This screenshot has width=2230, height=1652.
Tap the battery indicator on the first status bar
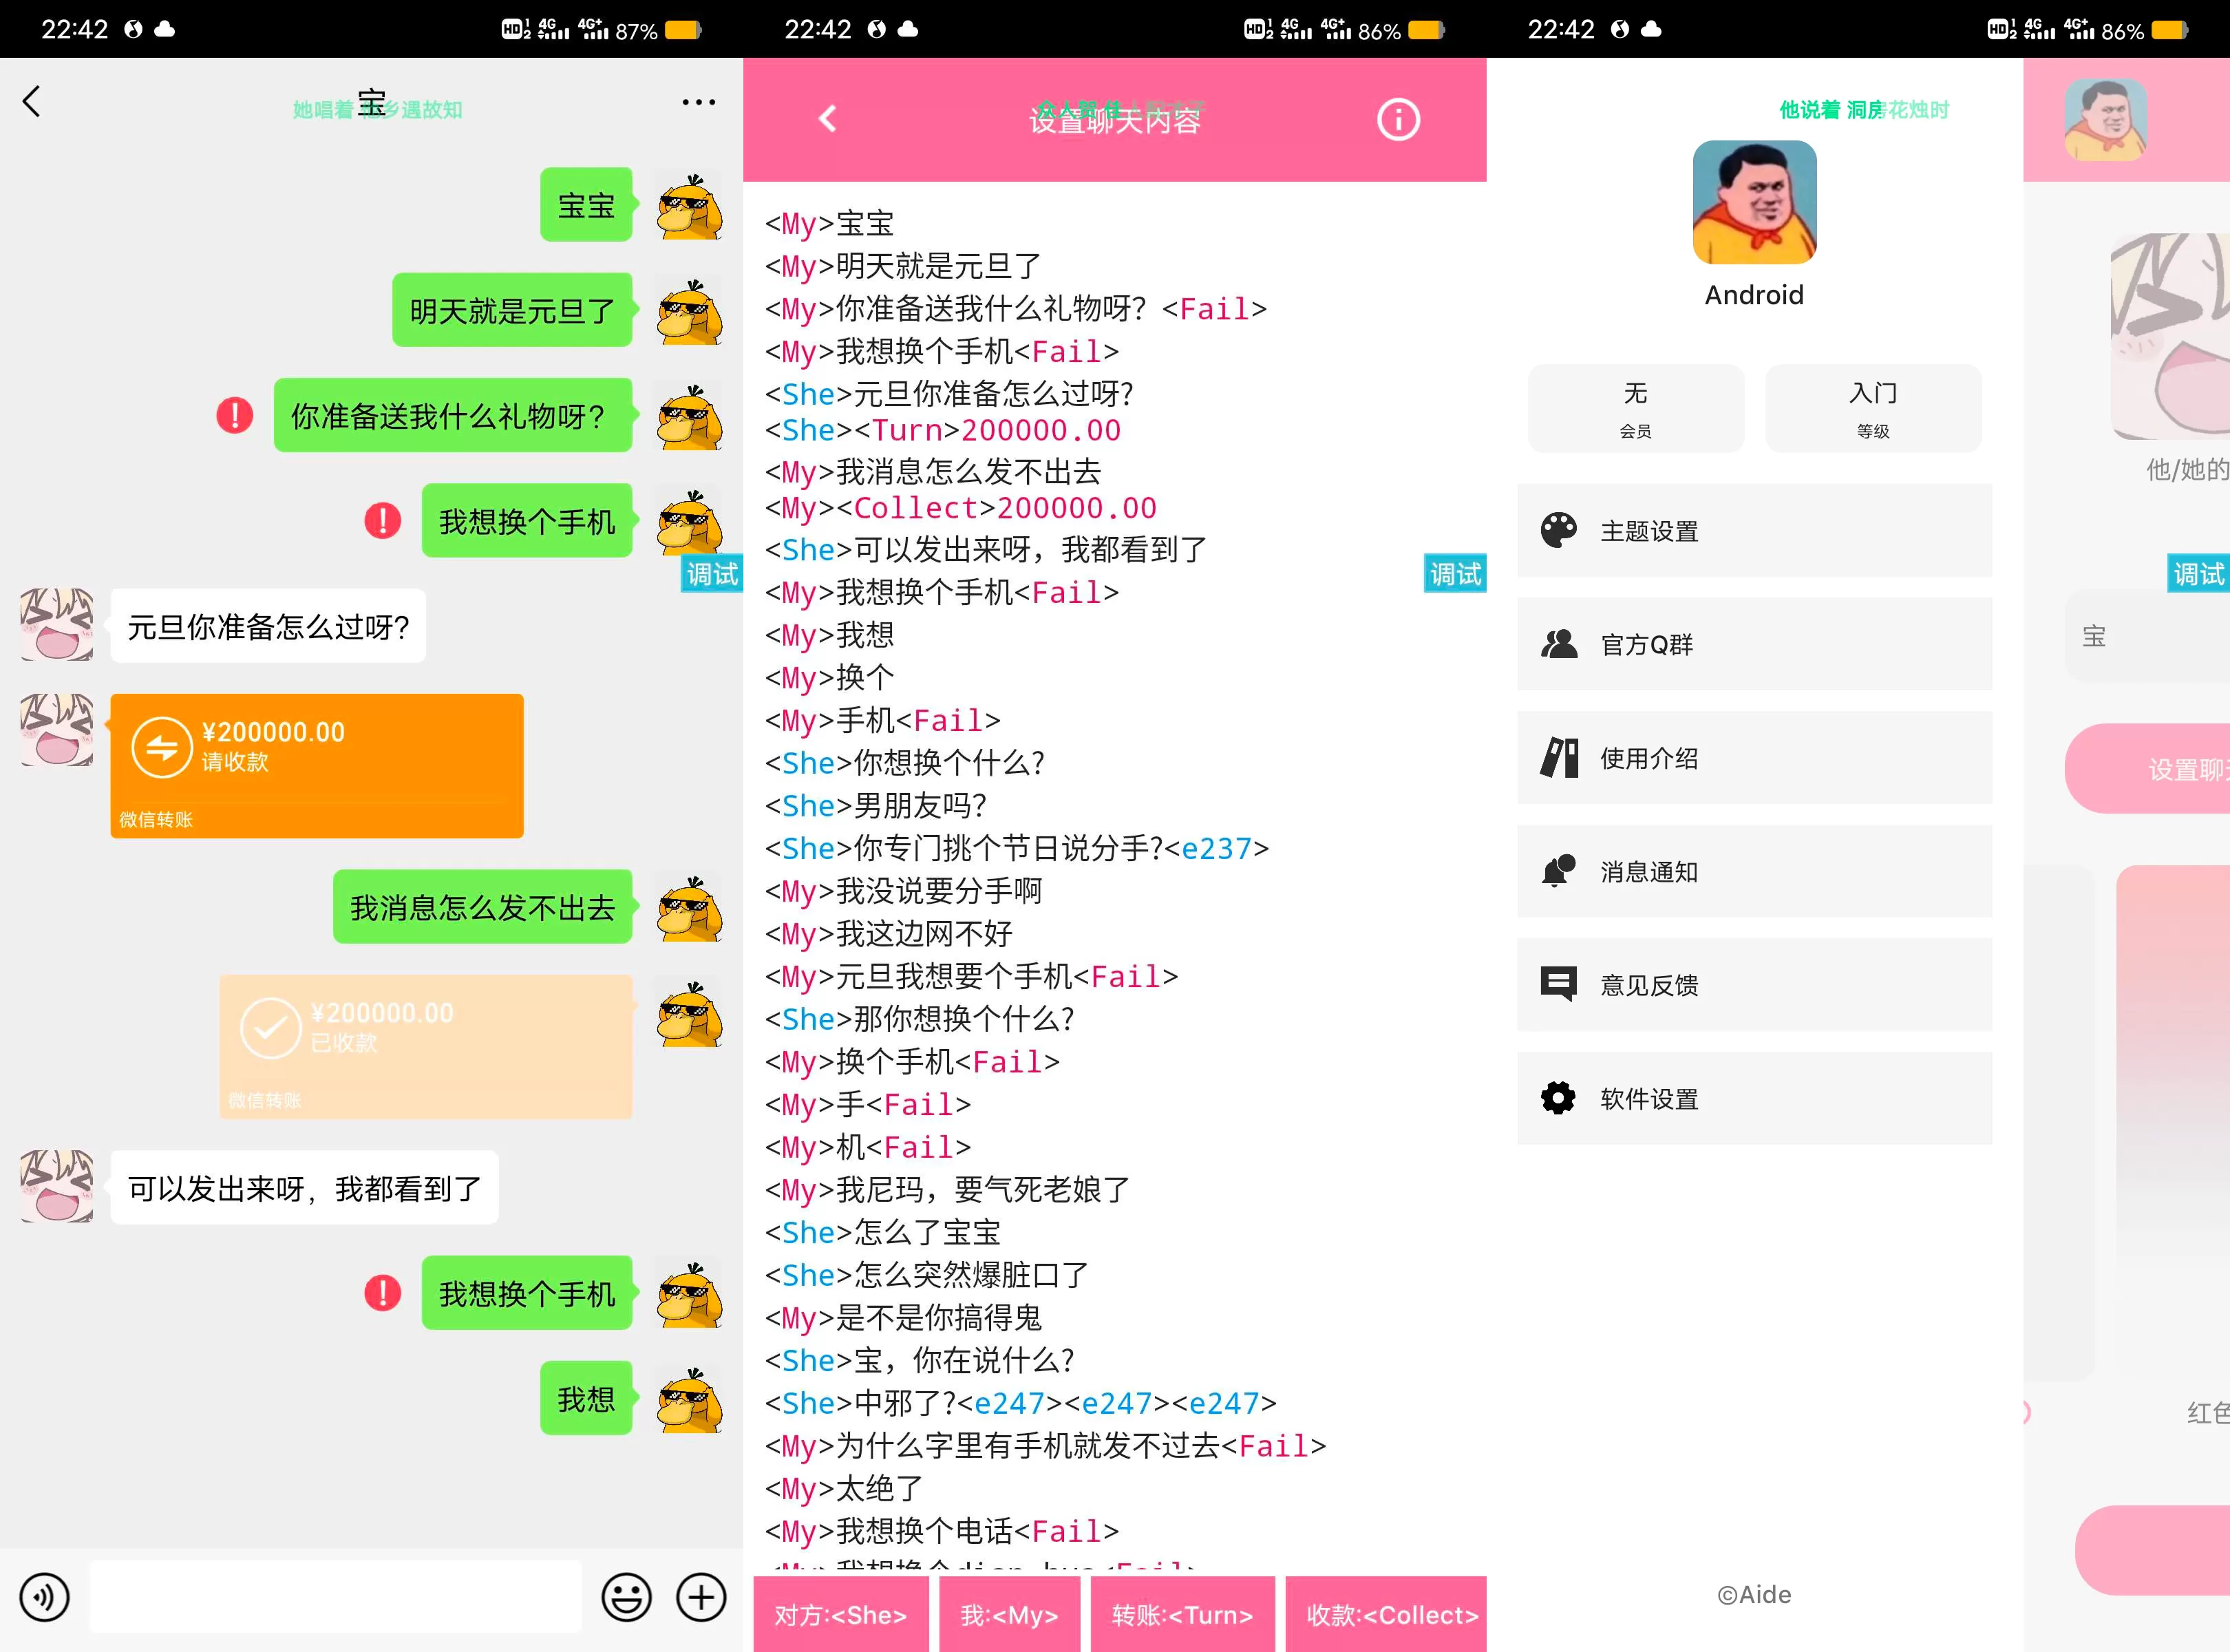(683, 30)
